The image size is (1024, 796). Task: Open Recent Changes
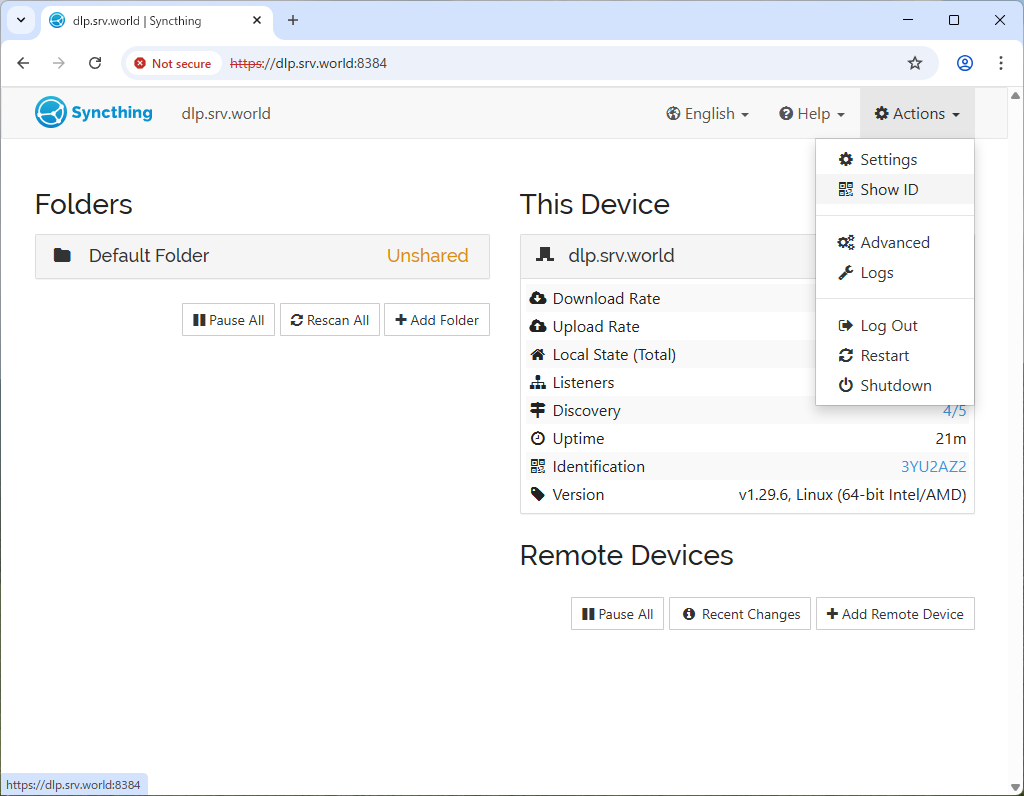click(x=740, y=614)
